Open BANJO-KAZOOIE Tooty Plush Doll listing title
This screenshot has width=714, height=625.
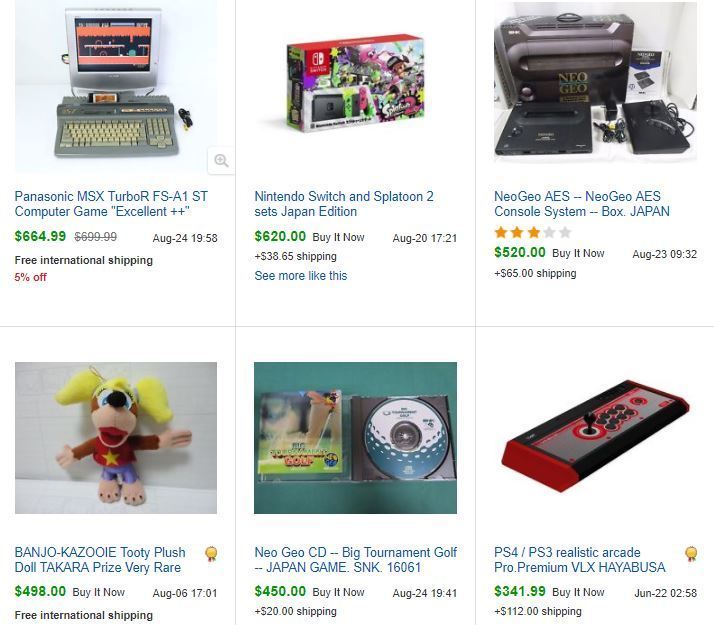coord(100,560)
